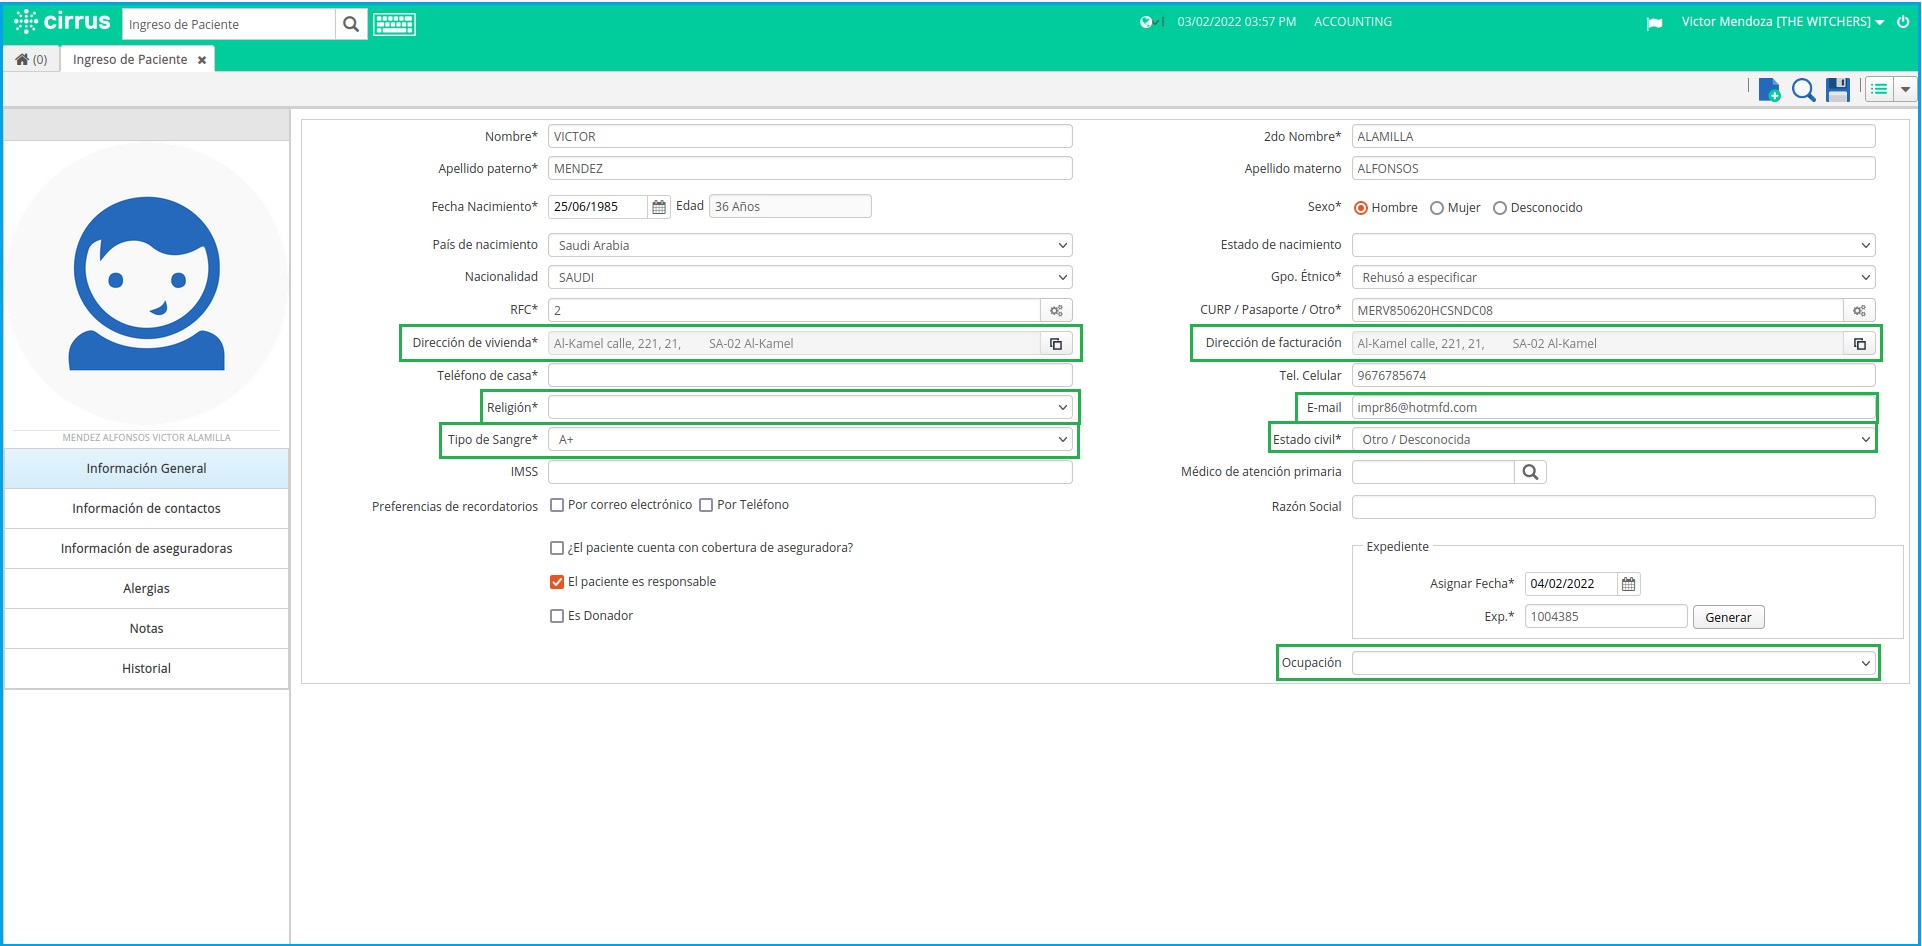Screen dimensions: 1922x946
Task: Save the patient record with floppy icon
Action: [1838, 90]
